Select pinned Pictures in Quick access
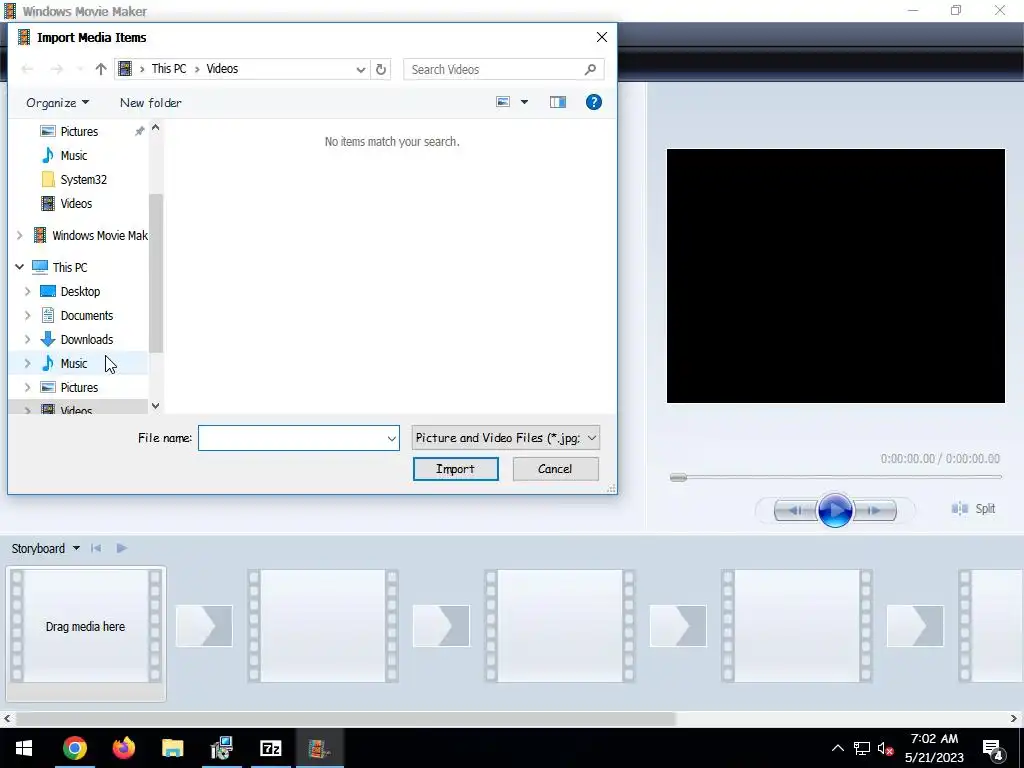 pos(79,131)
